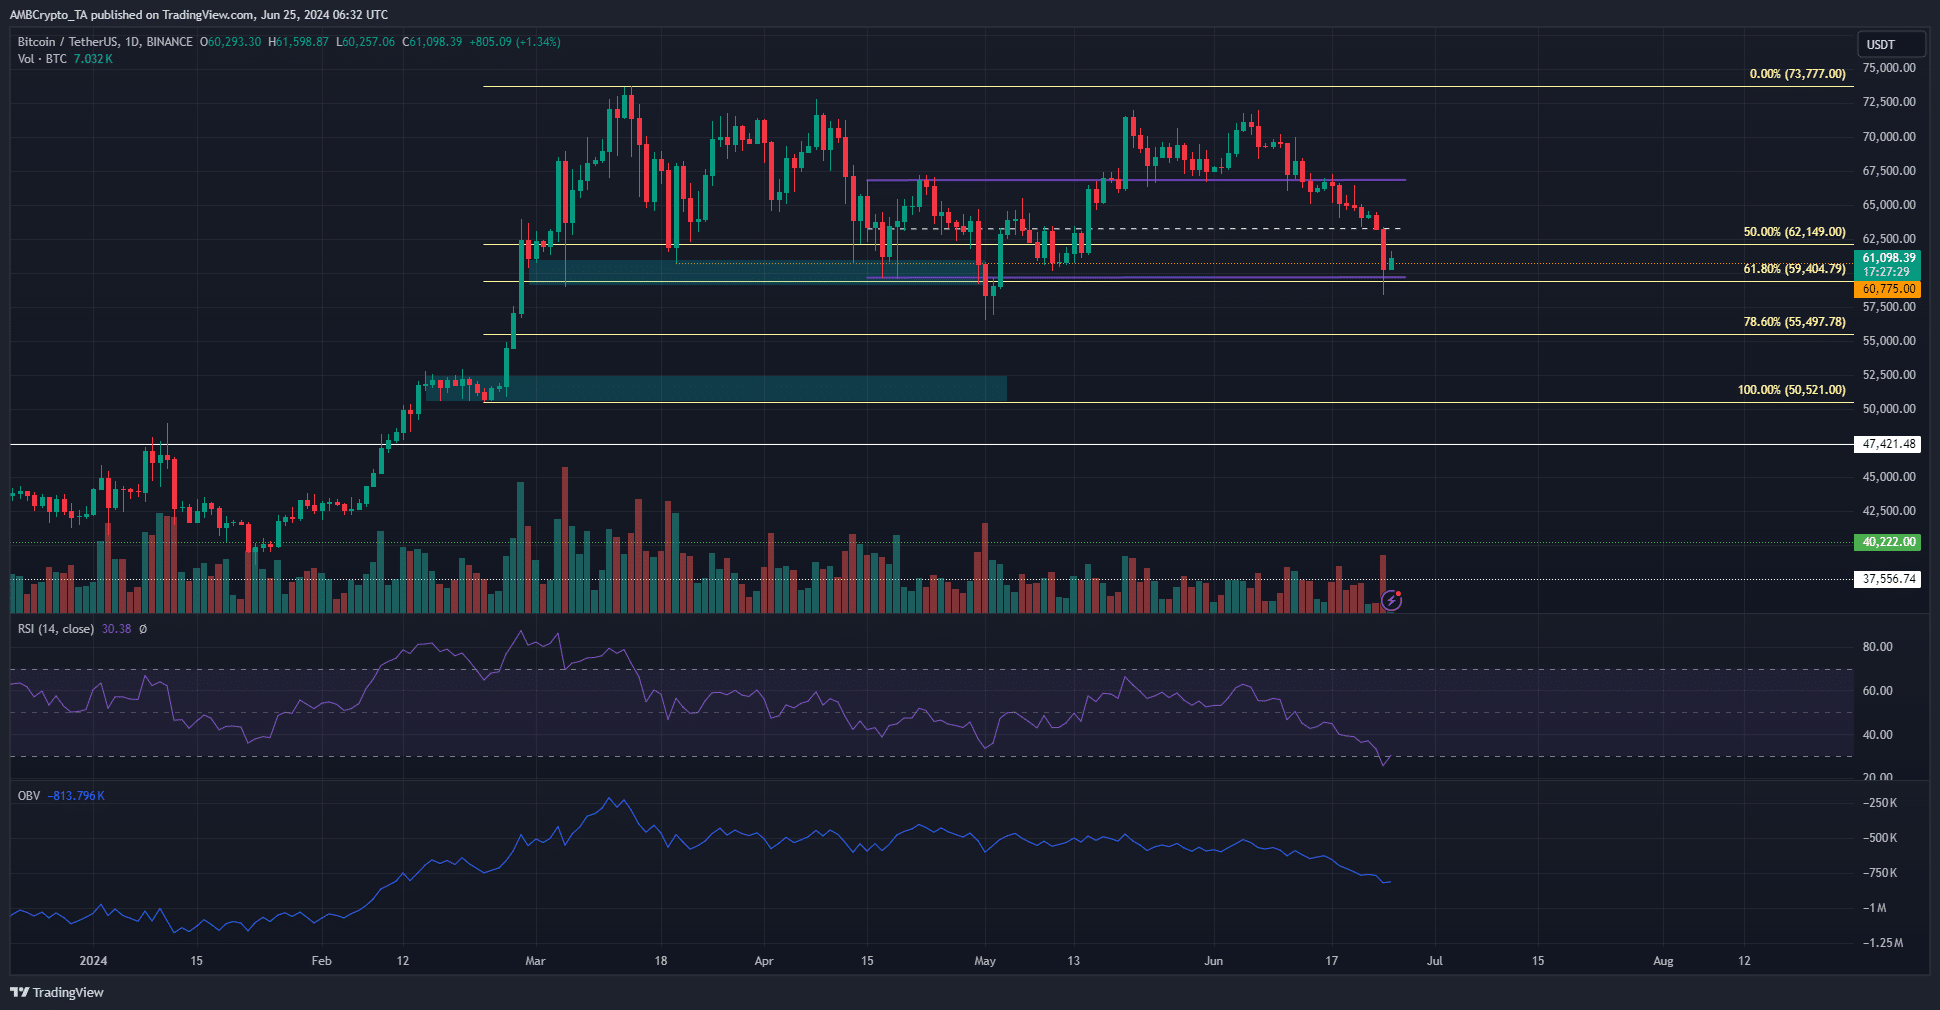
Task: Click the high price H61,598.87
Action: [x=298, y=42]
